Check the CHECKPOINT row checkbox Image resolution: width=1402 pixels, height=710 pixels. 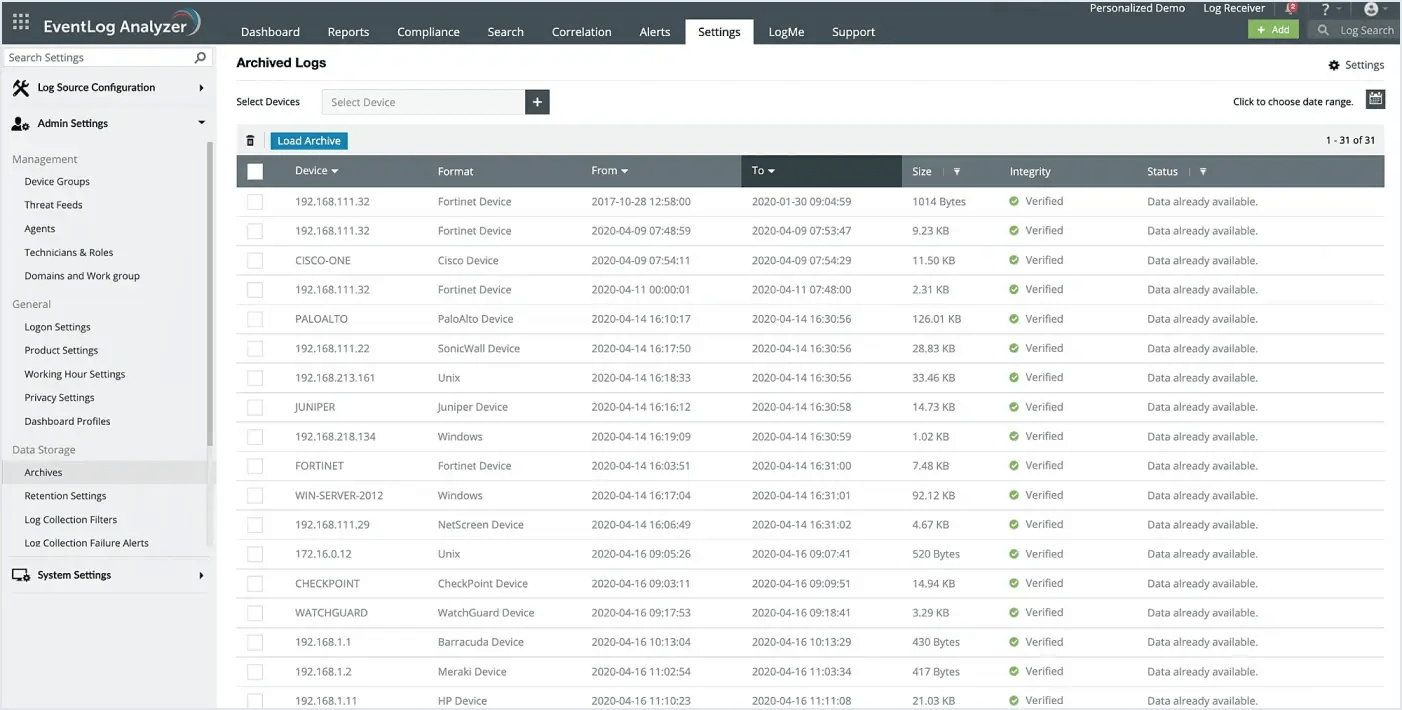255,584
